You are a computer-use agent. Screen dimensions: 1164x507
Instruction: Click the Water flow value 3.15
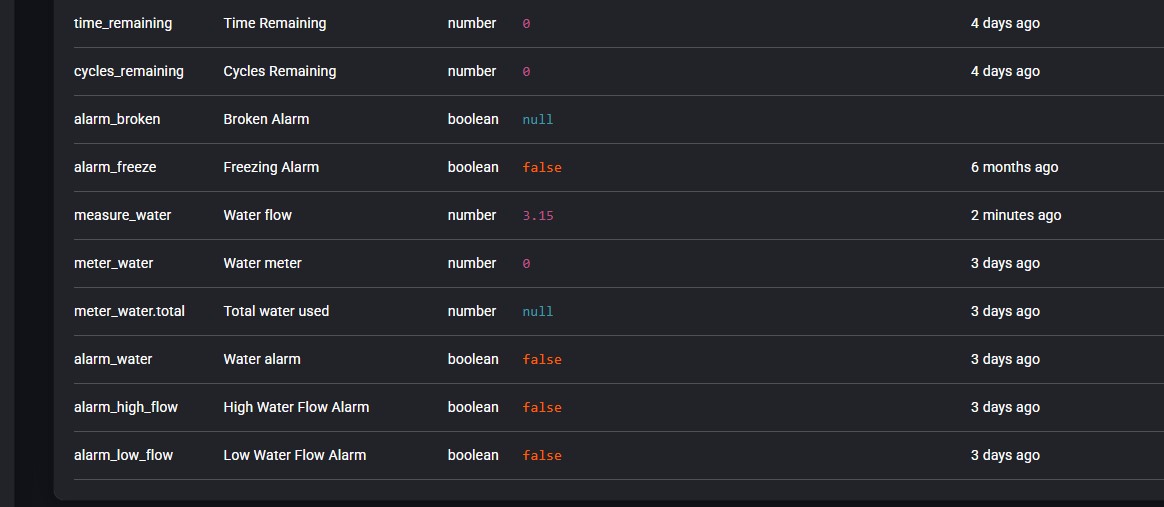537,216
